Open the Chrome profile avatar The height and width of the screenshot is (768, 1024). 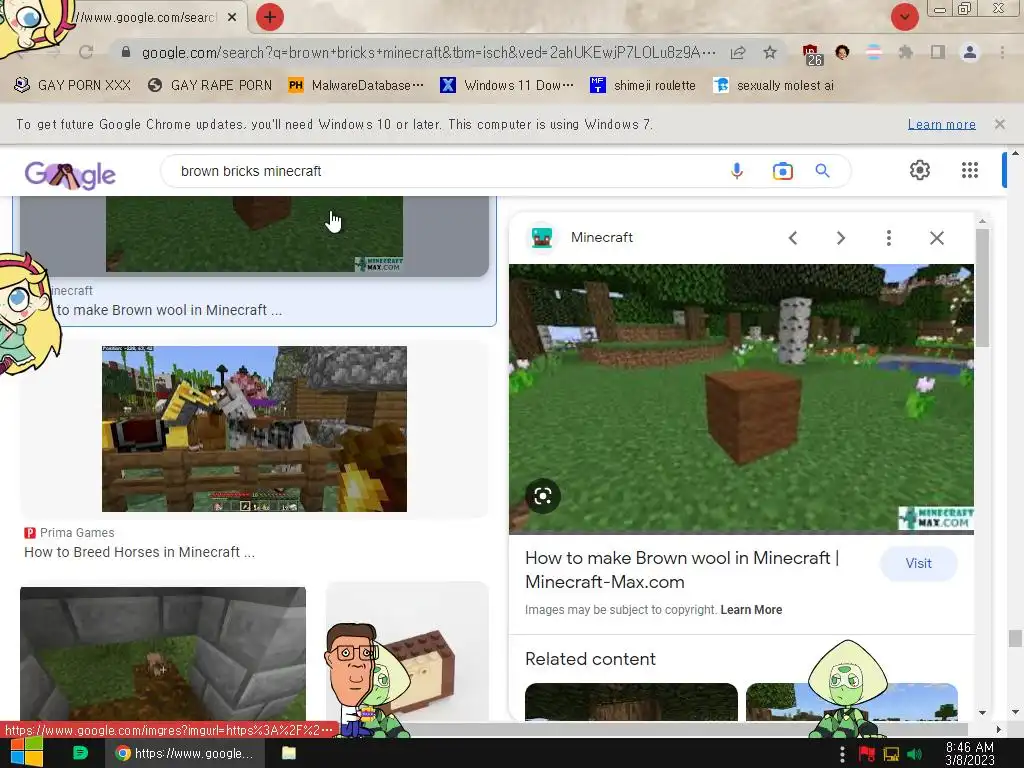(970, 52)
